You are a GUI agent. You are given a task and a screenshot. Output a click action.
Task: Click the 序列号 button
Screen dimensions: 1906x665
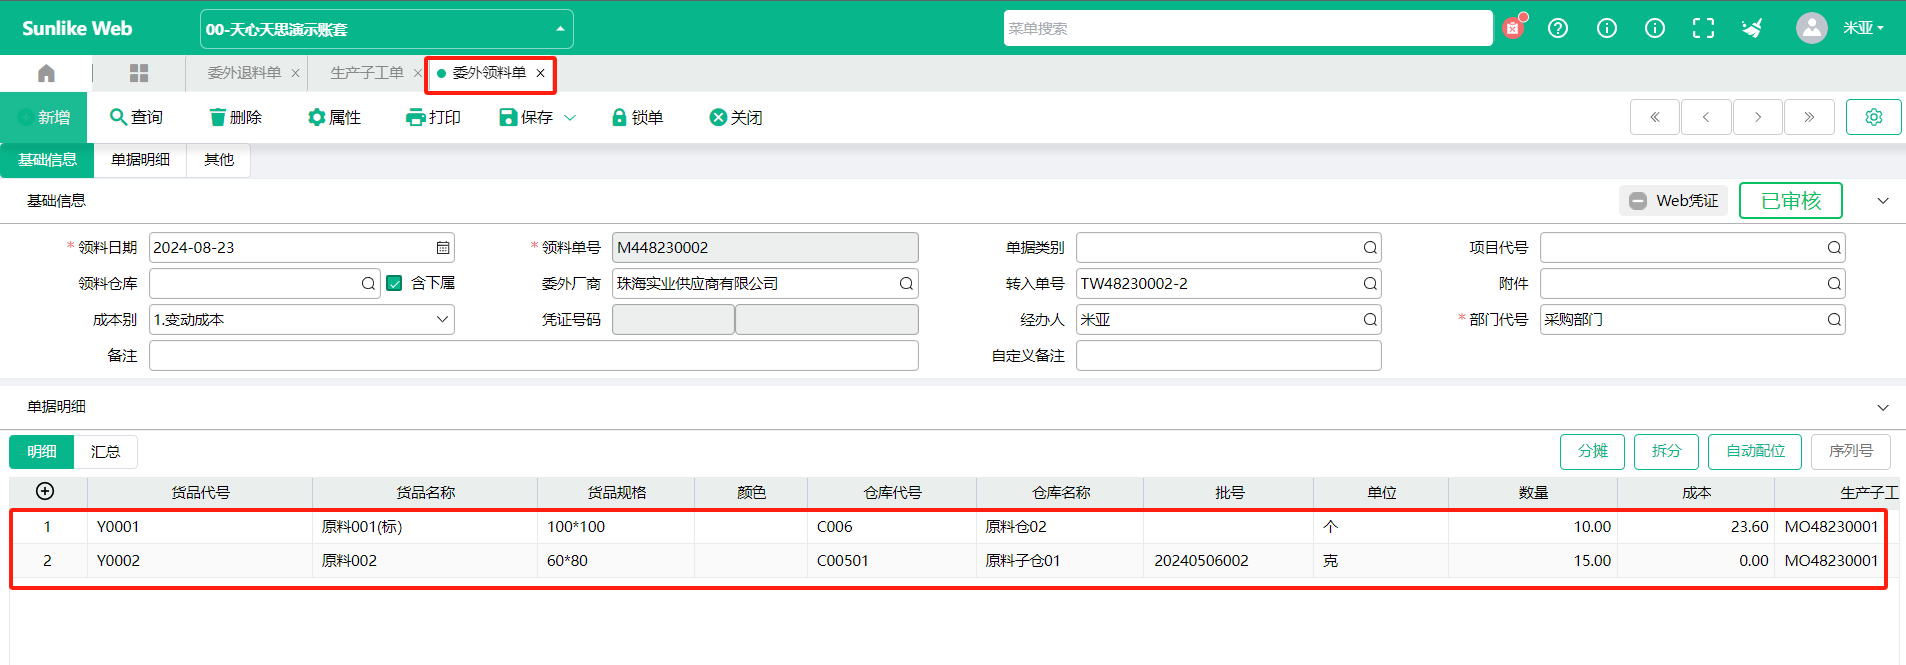click(x=1850, y=452)
